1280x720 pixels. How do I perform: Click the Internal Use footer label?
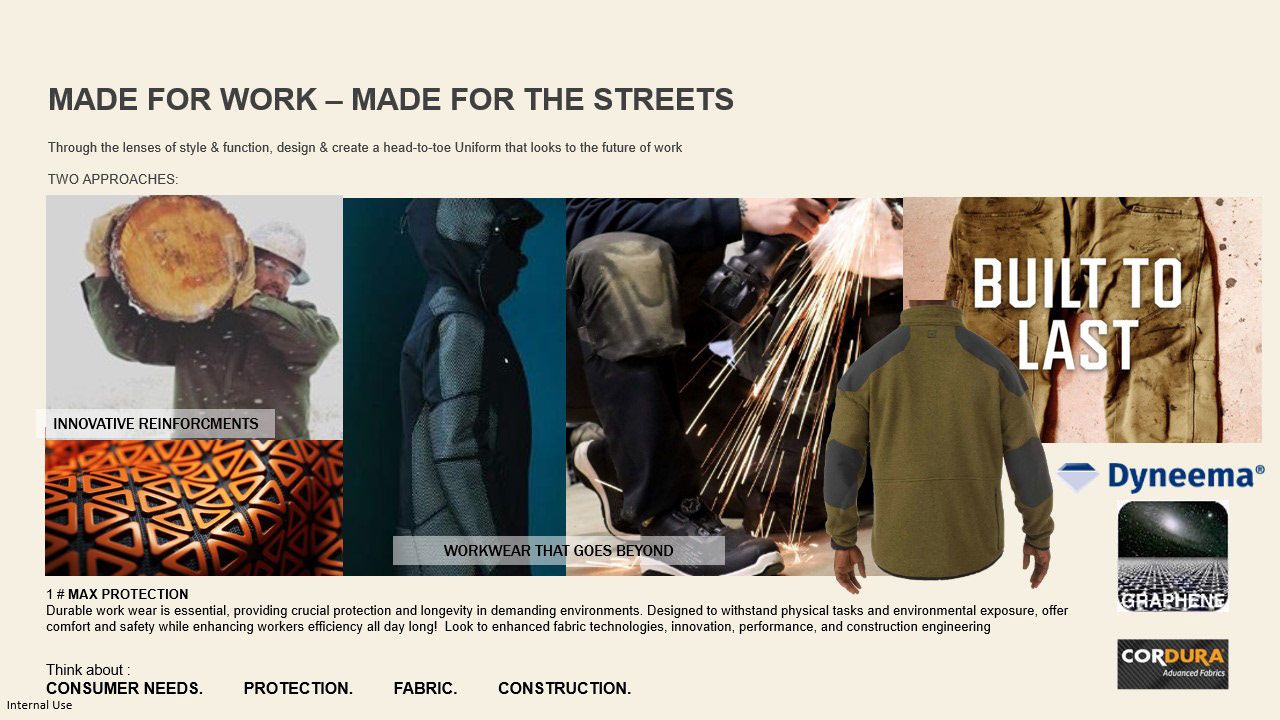pos(39,705)
